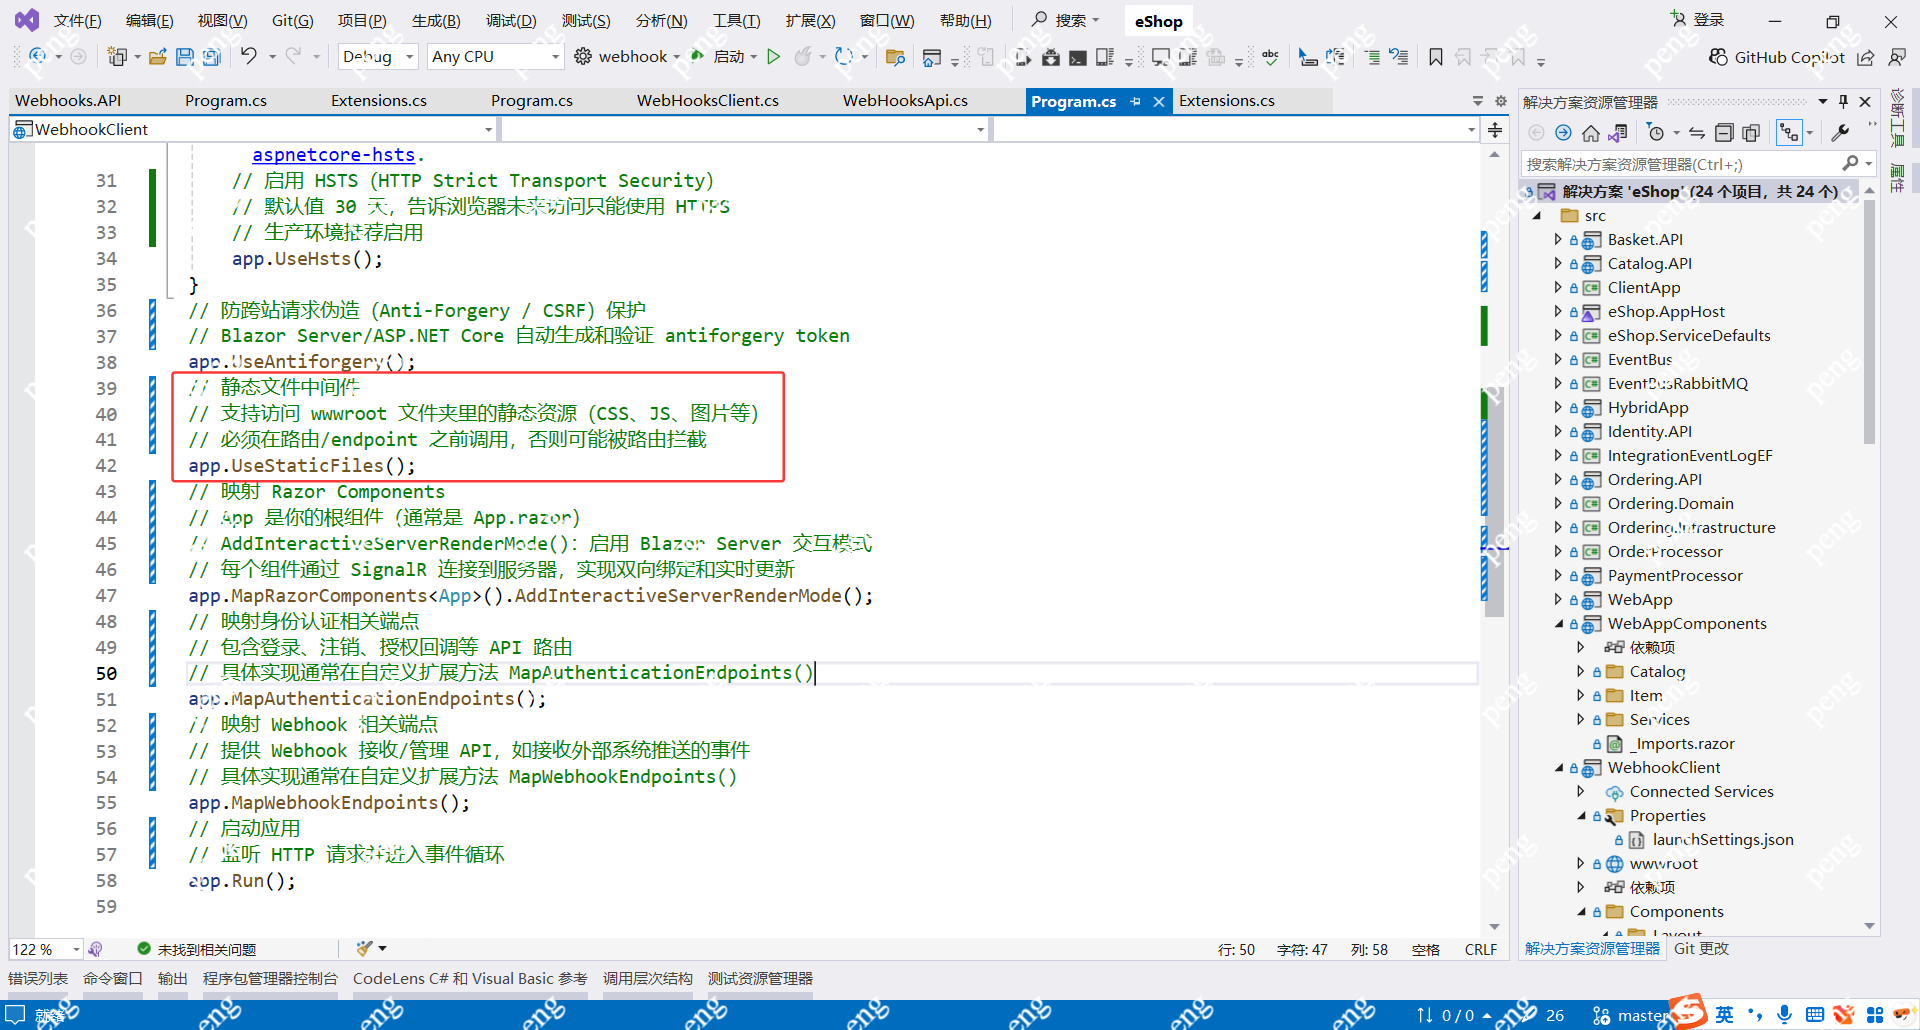1920x1030 pixels.
Task: Switch to the Webhooks.API tab
Action: coord(68,101)
